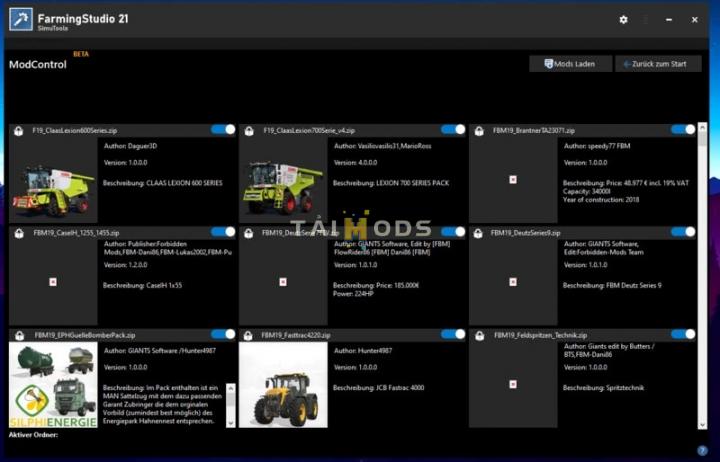The width and height of the screenshot is (720, 462).
Task: Click the FBM19_BrantnerTA23071.zip file name
Action: 534,131
